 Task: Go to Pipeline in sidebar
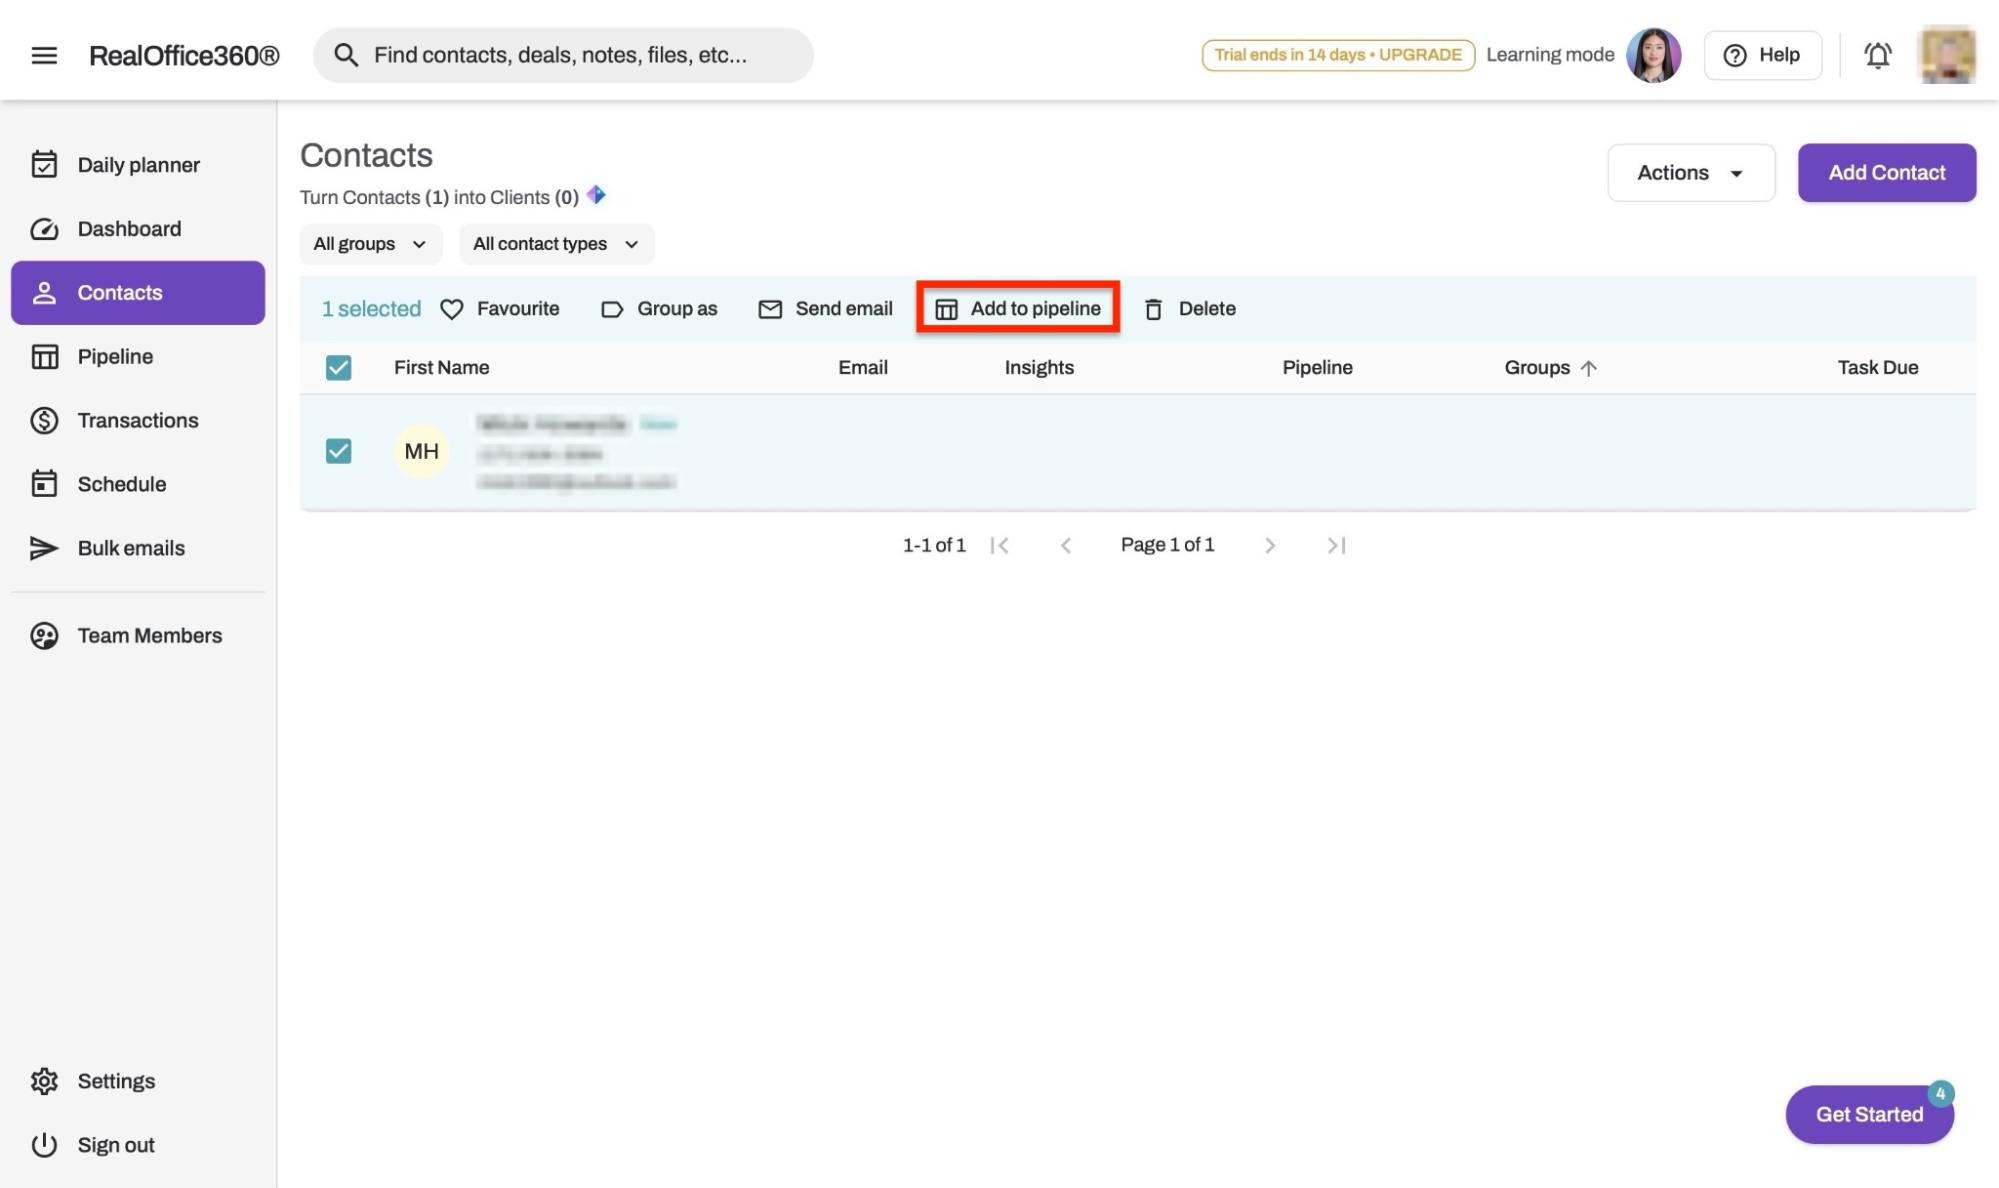[x=115, y=357]
